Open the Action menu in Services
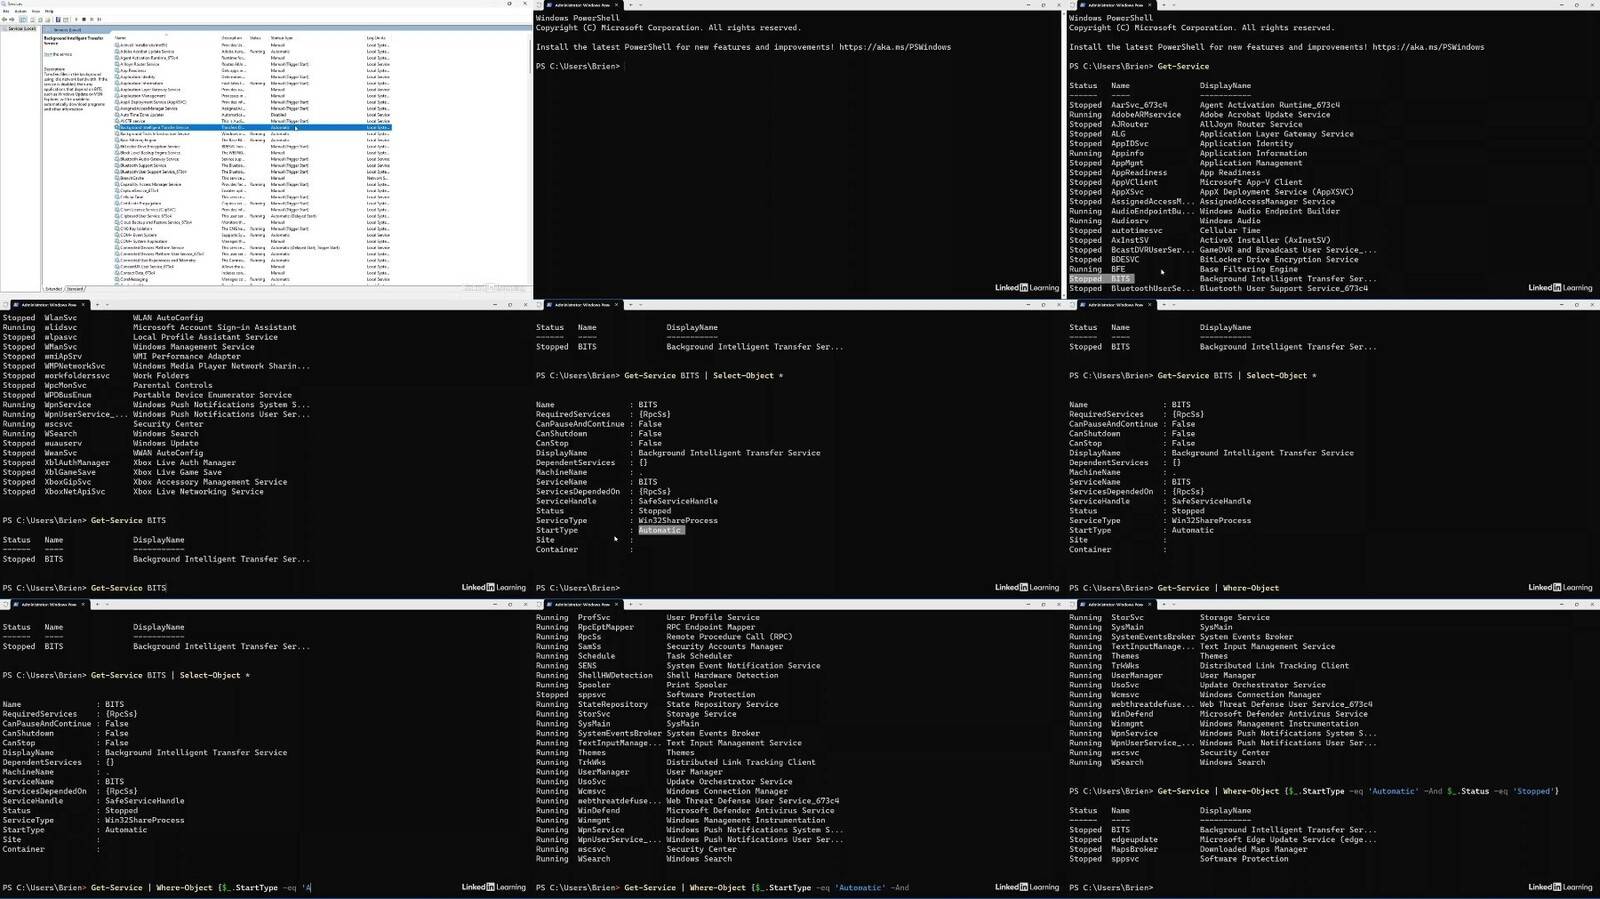The width and height of the screenshot is (1600, 899). [x=20, y=11]
